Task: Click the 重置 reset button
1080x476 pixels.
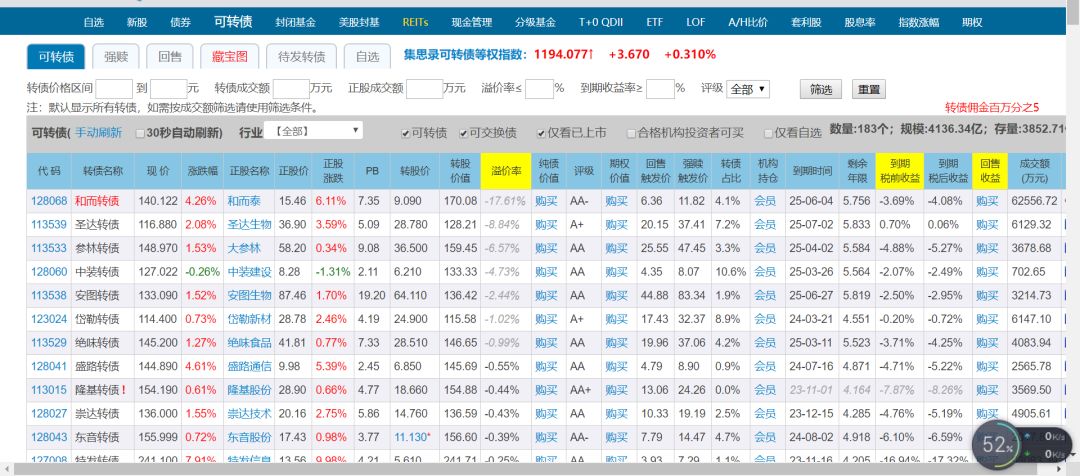Action: (869, 89)
